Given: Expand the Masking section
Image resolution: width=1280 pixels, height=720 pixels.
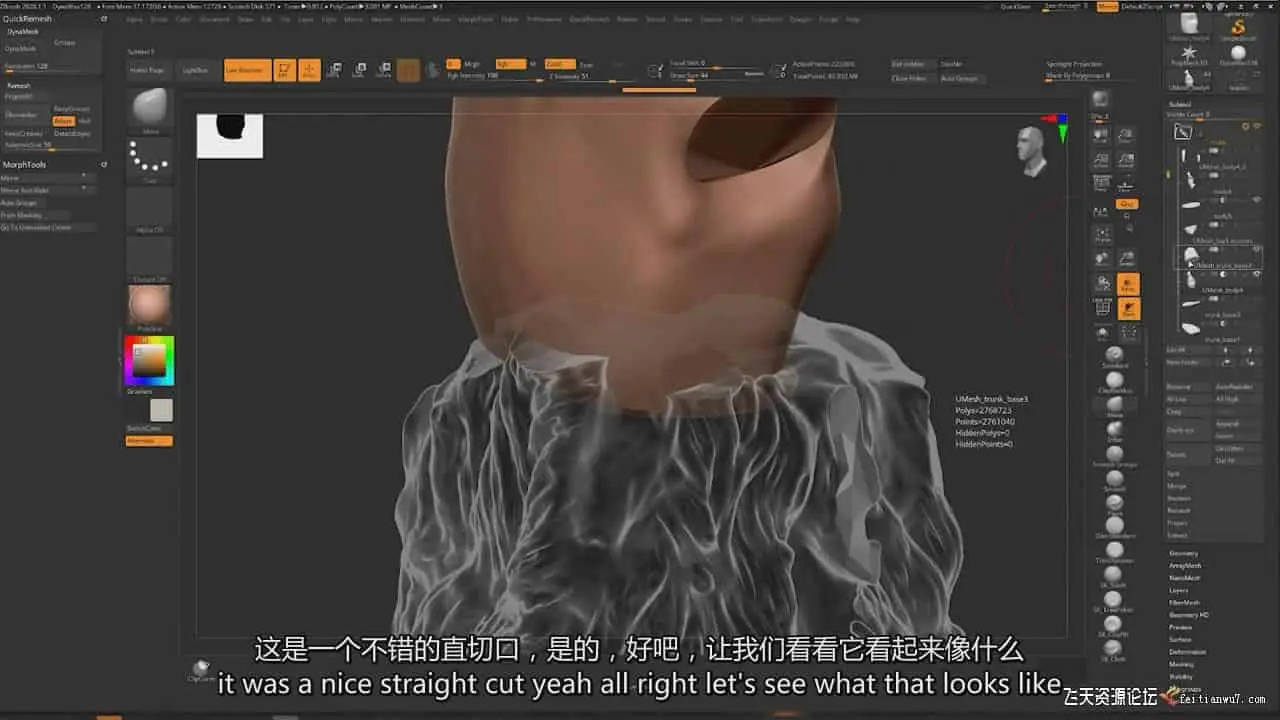Looking at the screenshot, I should pos(1182,664).
